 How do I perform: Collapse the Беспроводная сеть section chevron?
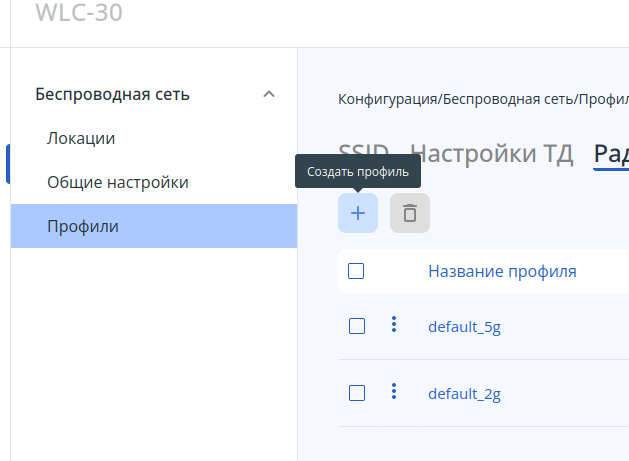[268, 95]
